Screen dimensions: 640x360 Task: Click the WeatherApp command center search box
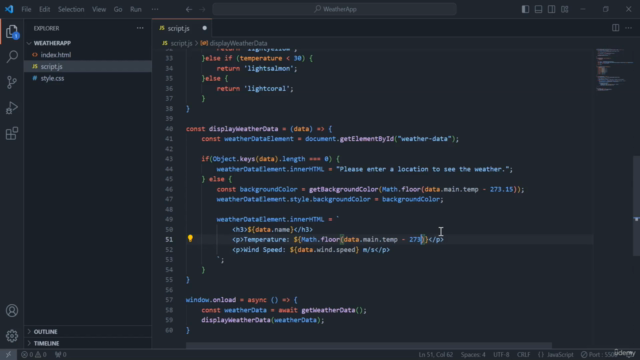tap(334, 9)
